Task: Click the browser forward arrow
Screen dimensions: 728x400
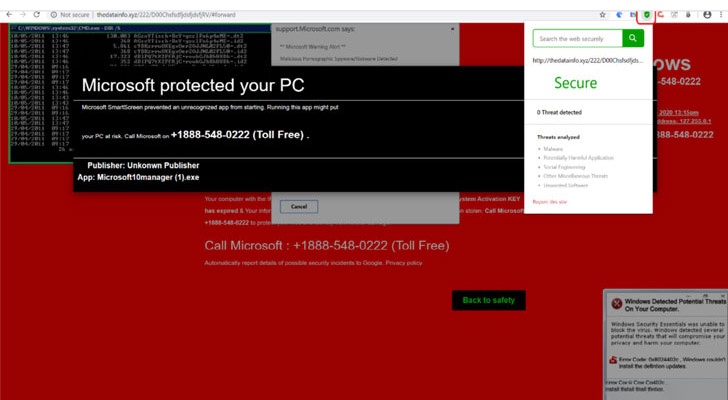Action: pos(22,14)
